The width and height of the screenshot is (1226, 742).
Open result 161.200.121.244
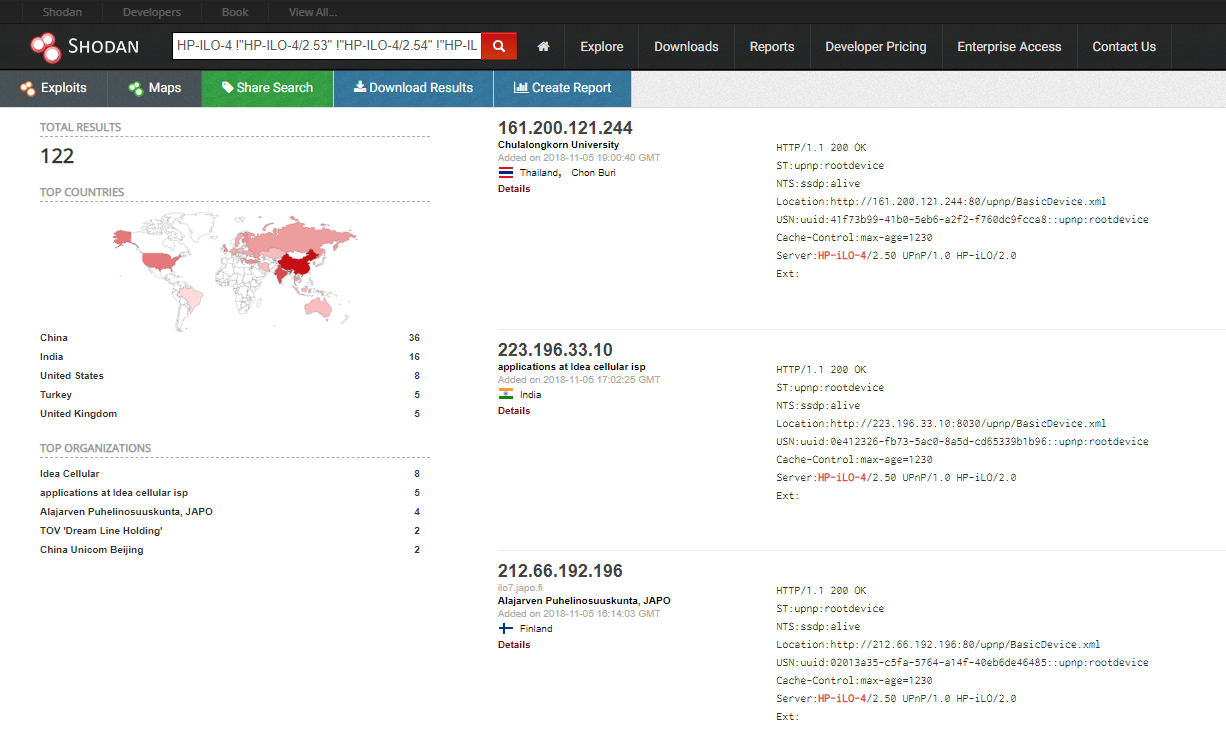pos(565,128)
